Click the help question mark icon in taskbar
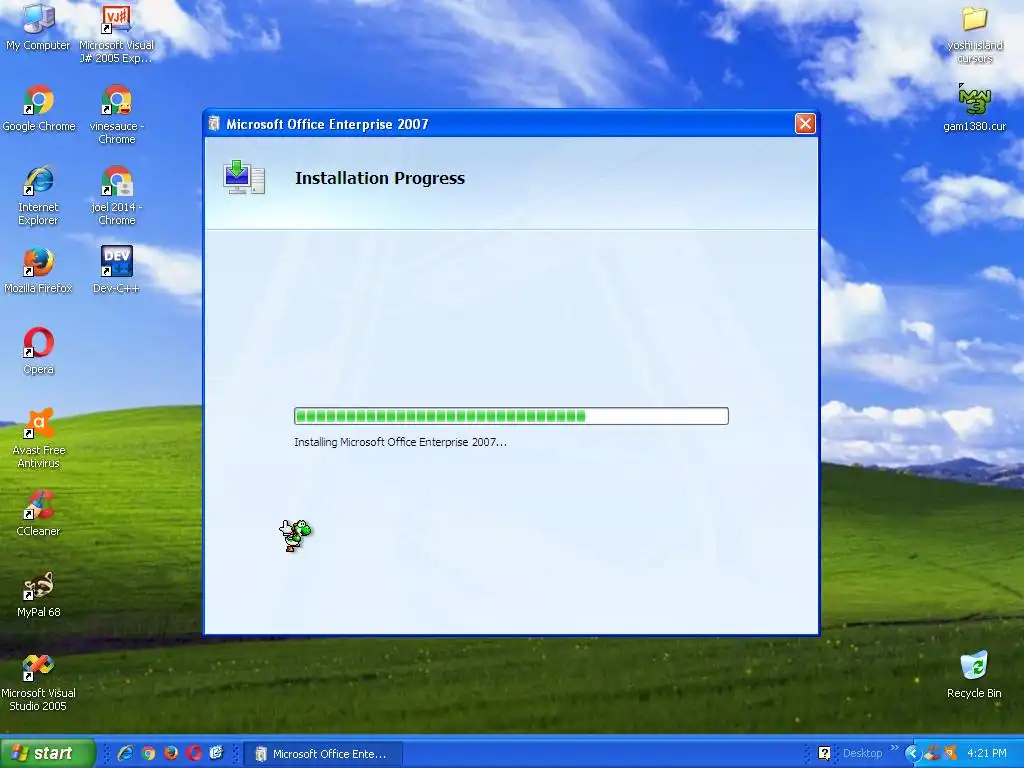The width and height of the screenshot is (1024, 768). tap(824, 754)
